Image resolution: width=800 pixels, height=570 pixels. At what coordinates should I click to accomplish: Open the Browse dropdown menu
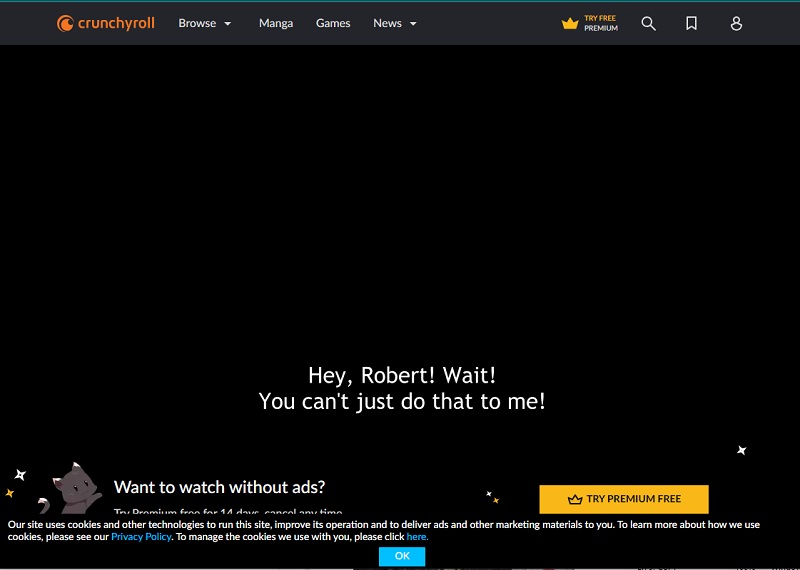tap(205, 23)
